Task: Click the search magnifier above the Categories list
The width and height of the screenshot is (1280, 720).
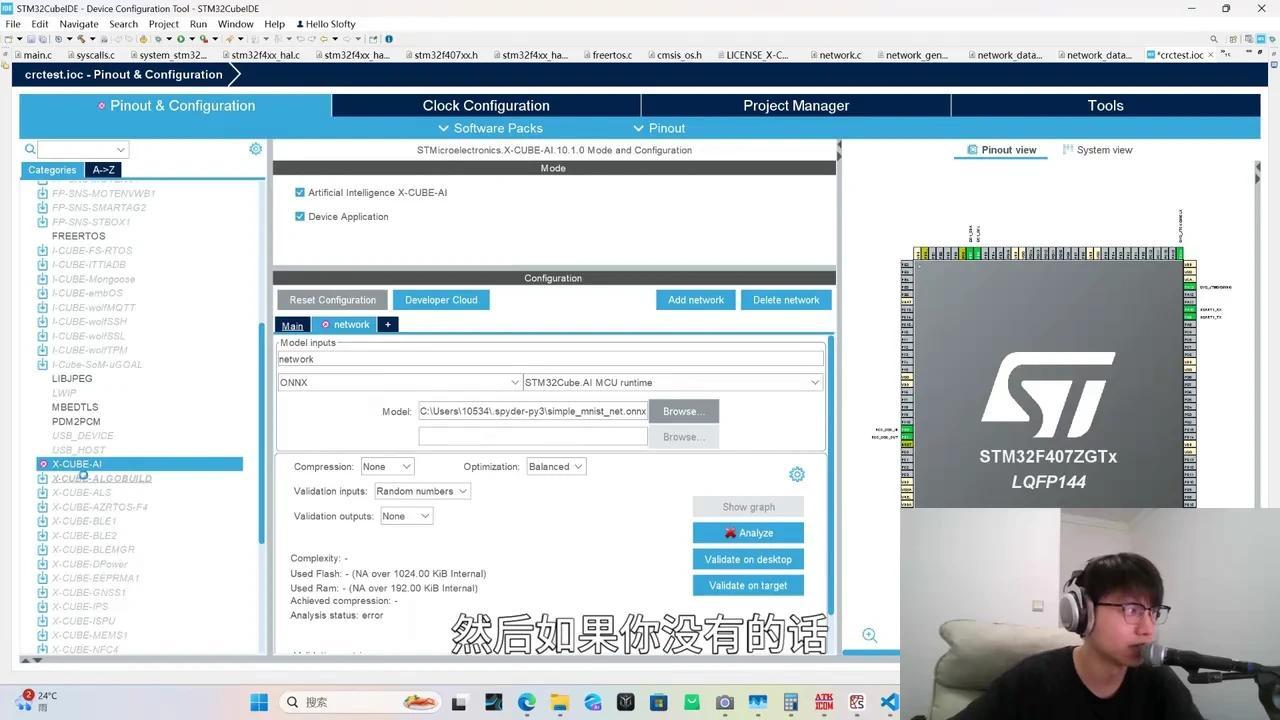Action: pyautogui.click(x=29, y=148)
